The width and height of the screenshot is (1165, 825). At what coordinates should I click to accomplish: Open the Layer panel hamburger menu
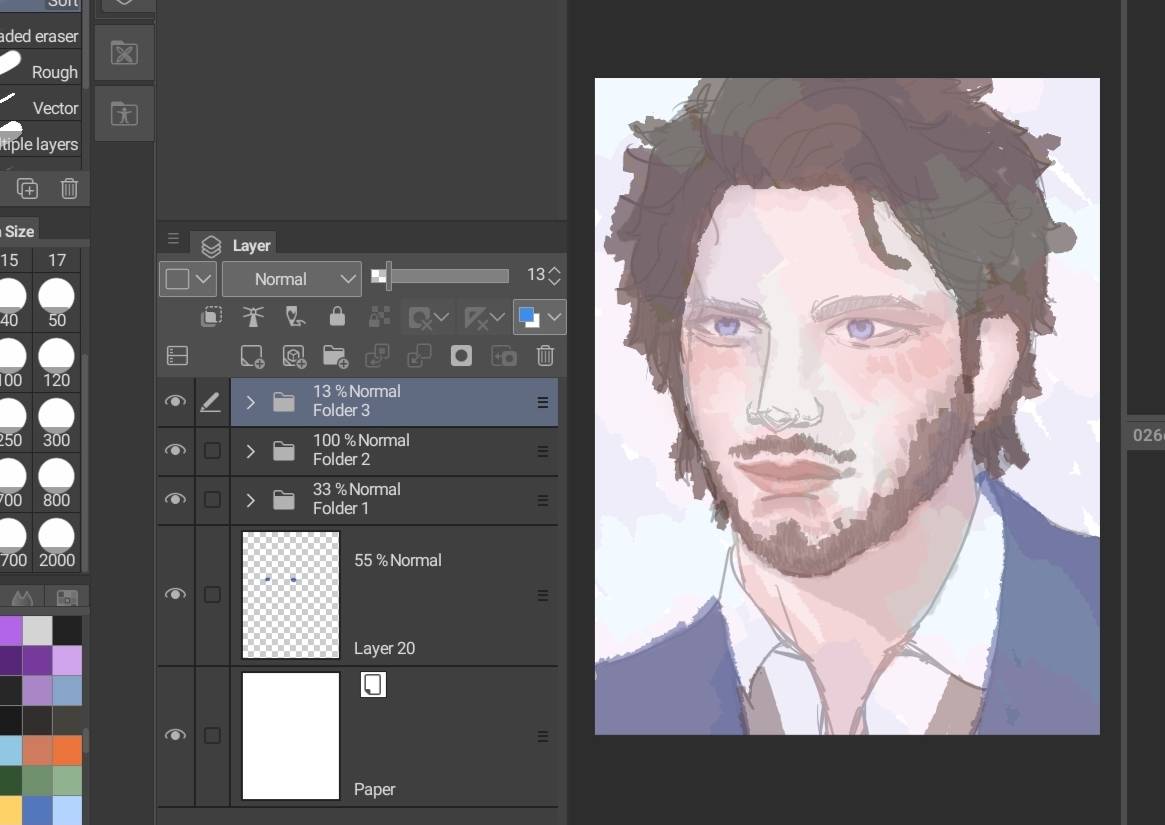point(173,239)
